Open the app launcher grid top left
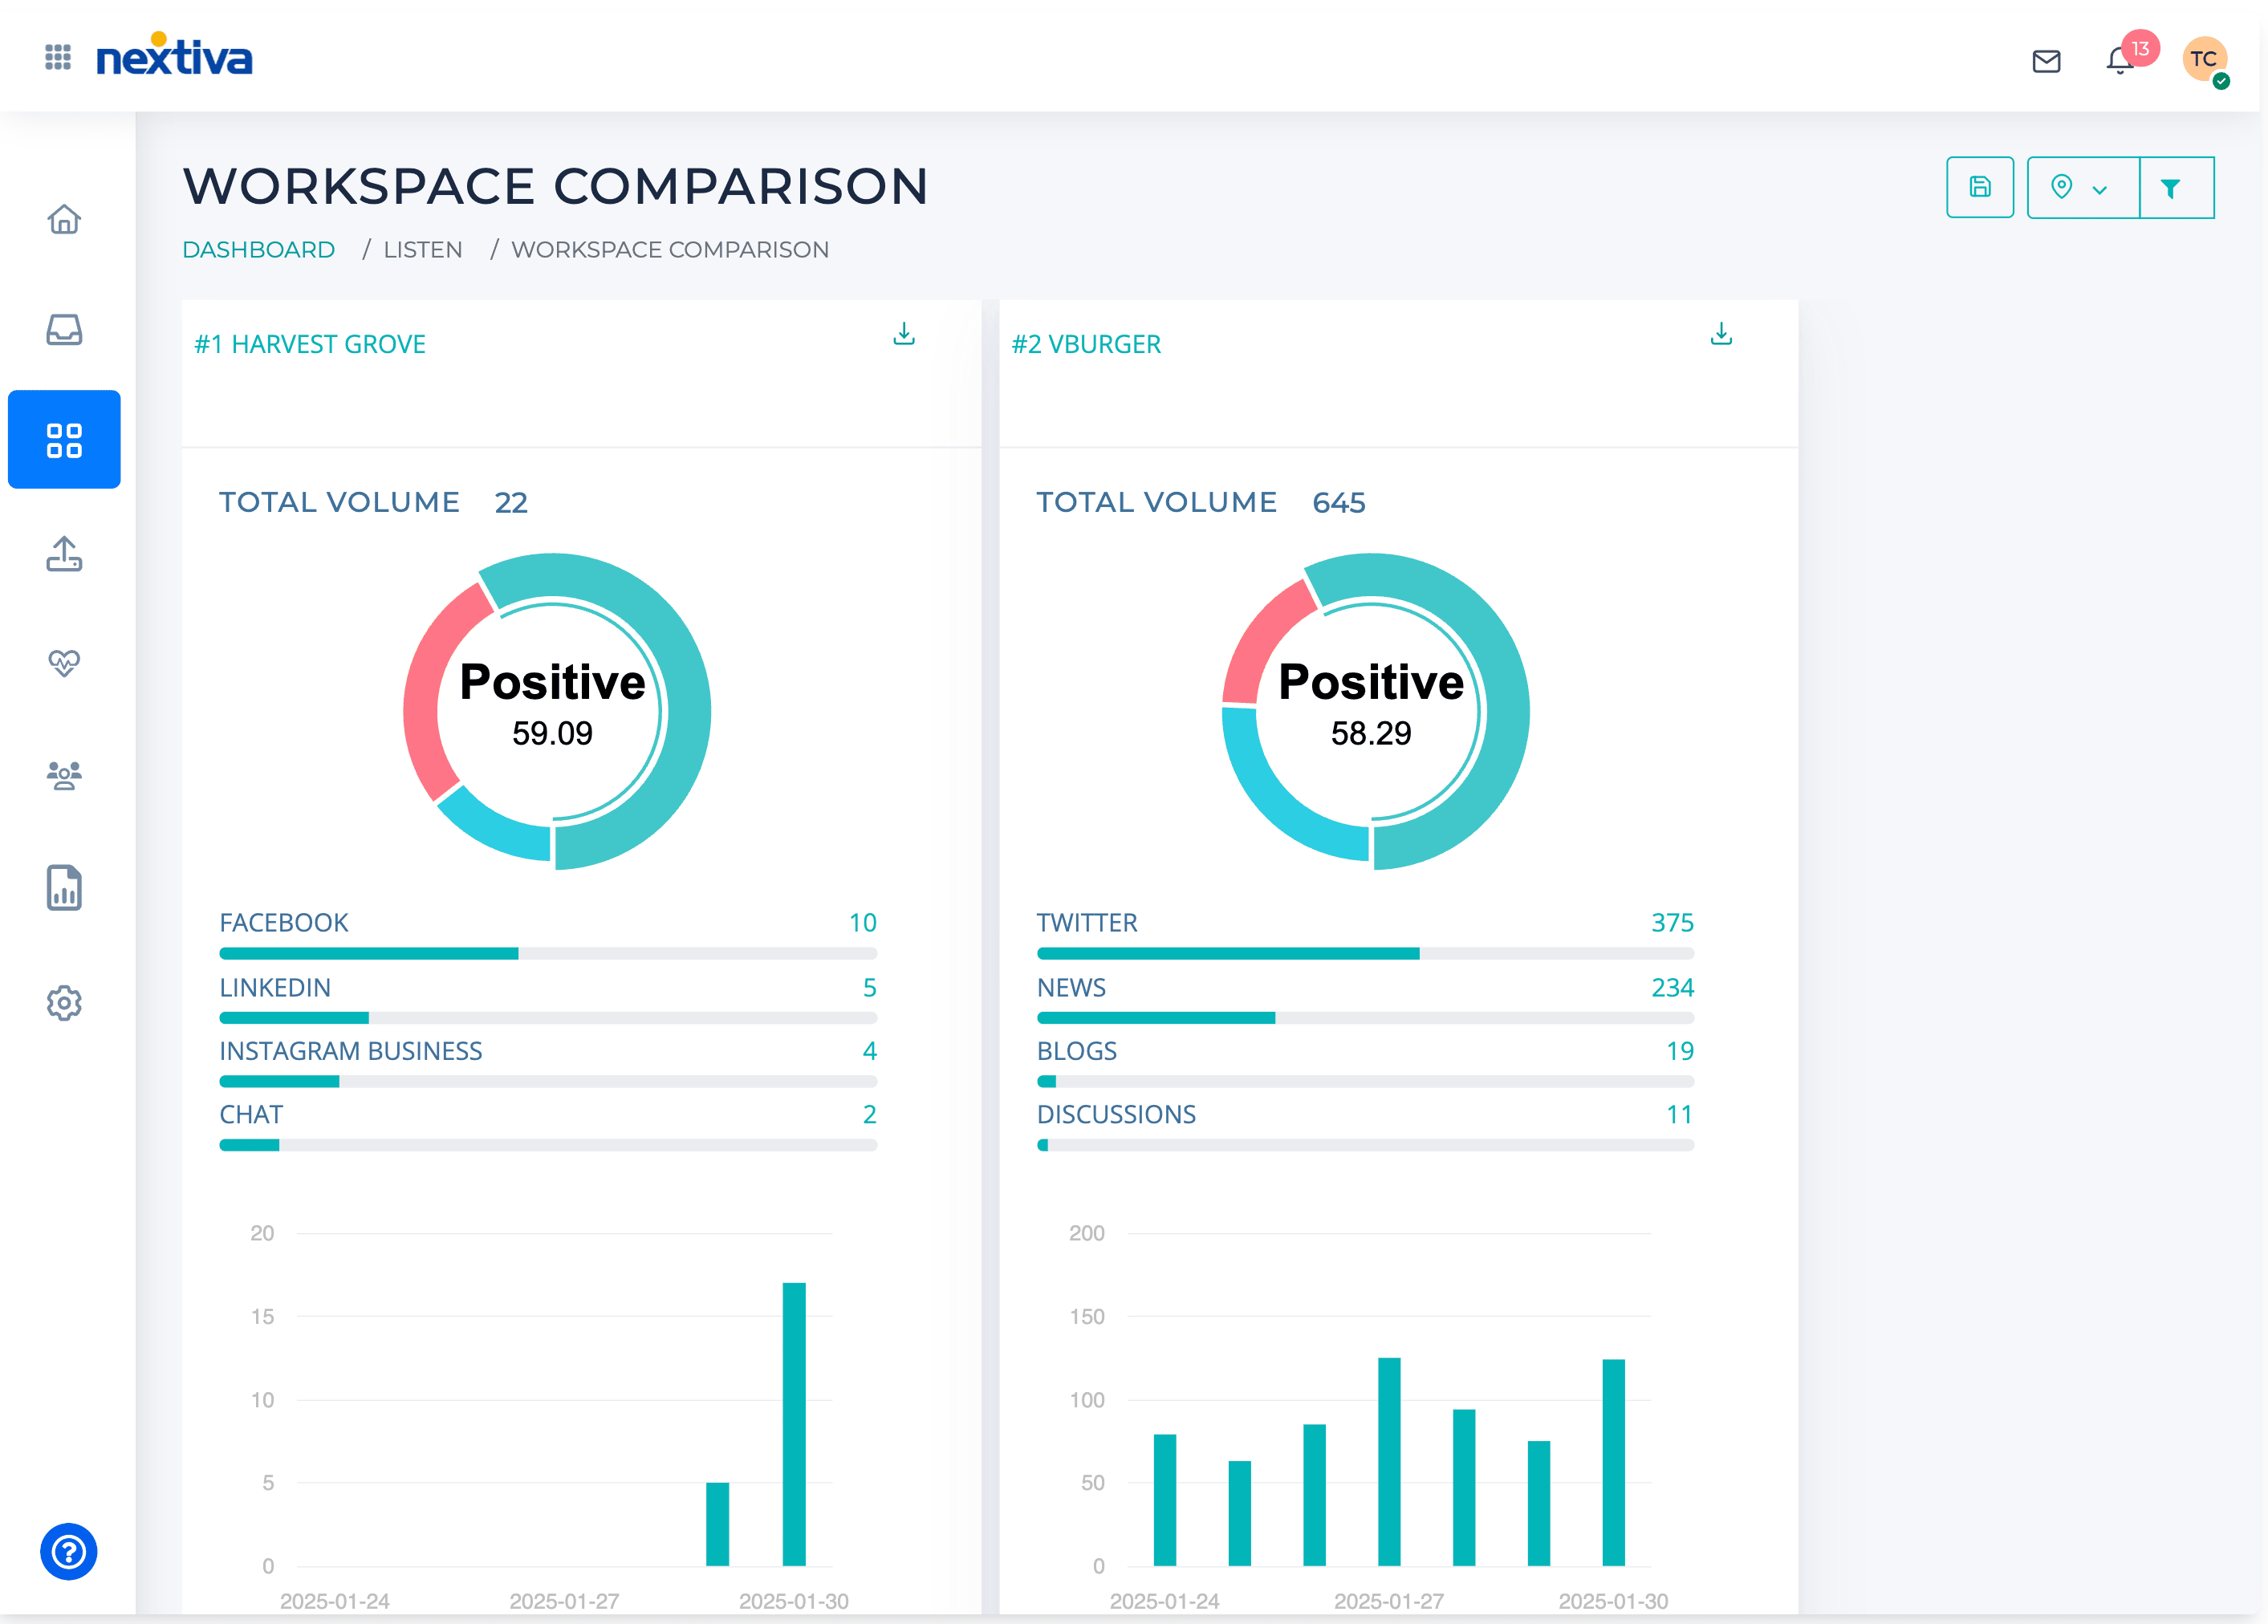Screen dimensions: 2268x1624 pos(57,56)
